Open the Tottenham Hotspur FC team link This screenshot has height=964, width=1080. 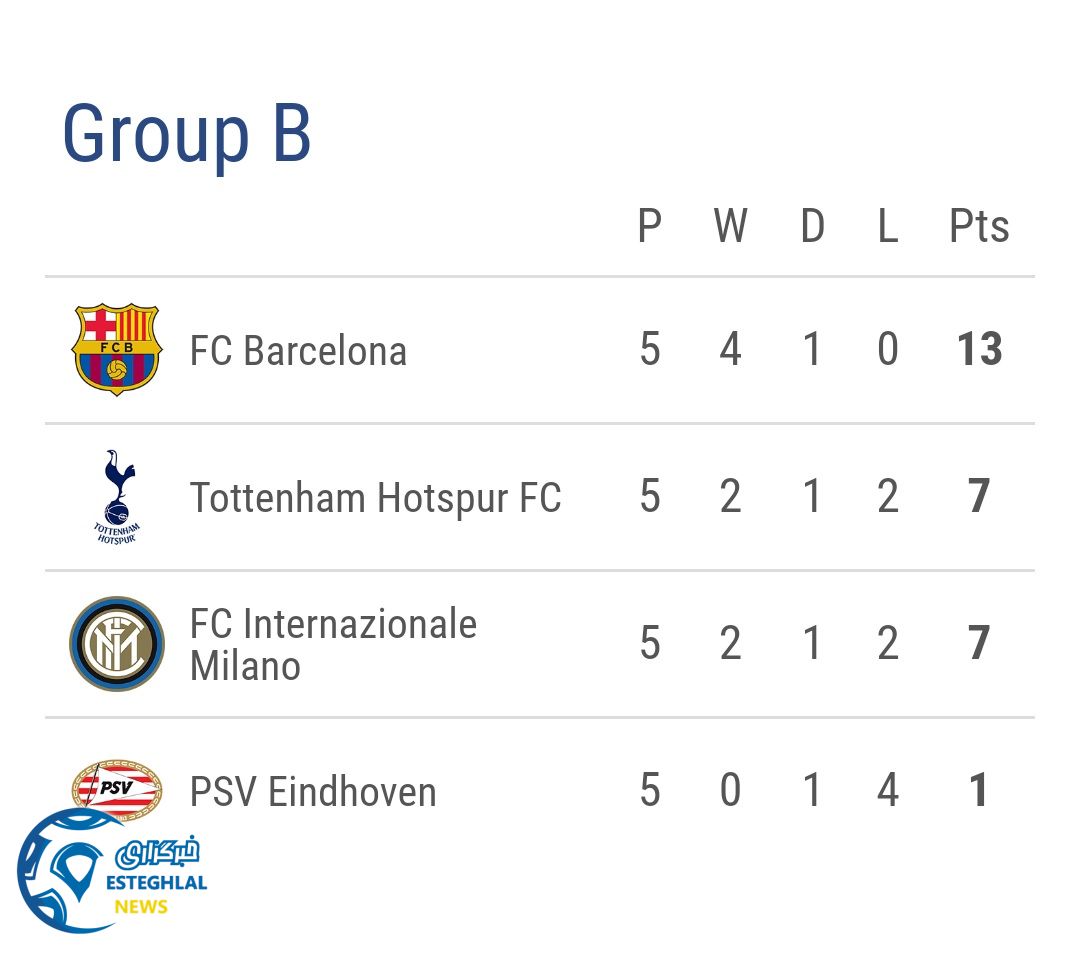pyautogui.click(x=375, y=497)
